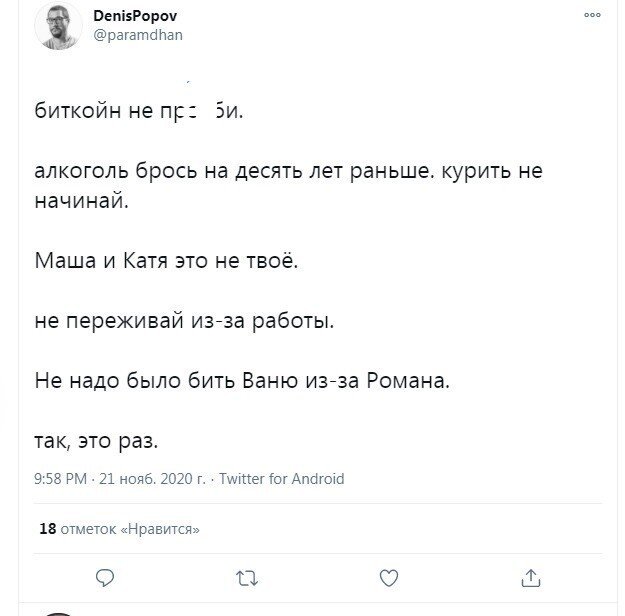Open DenisPopov's profile picture

58,25
